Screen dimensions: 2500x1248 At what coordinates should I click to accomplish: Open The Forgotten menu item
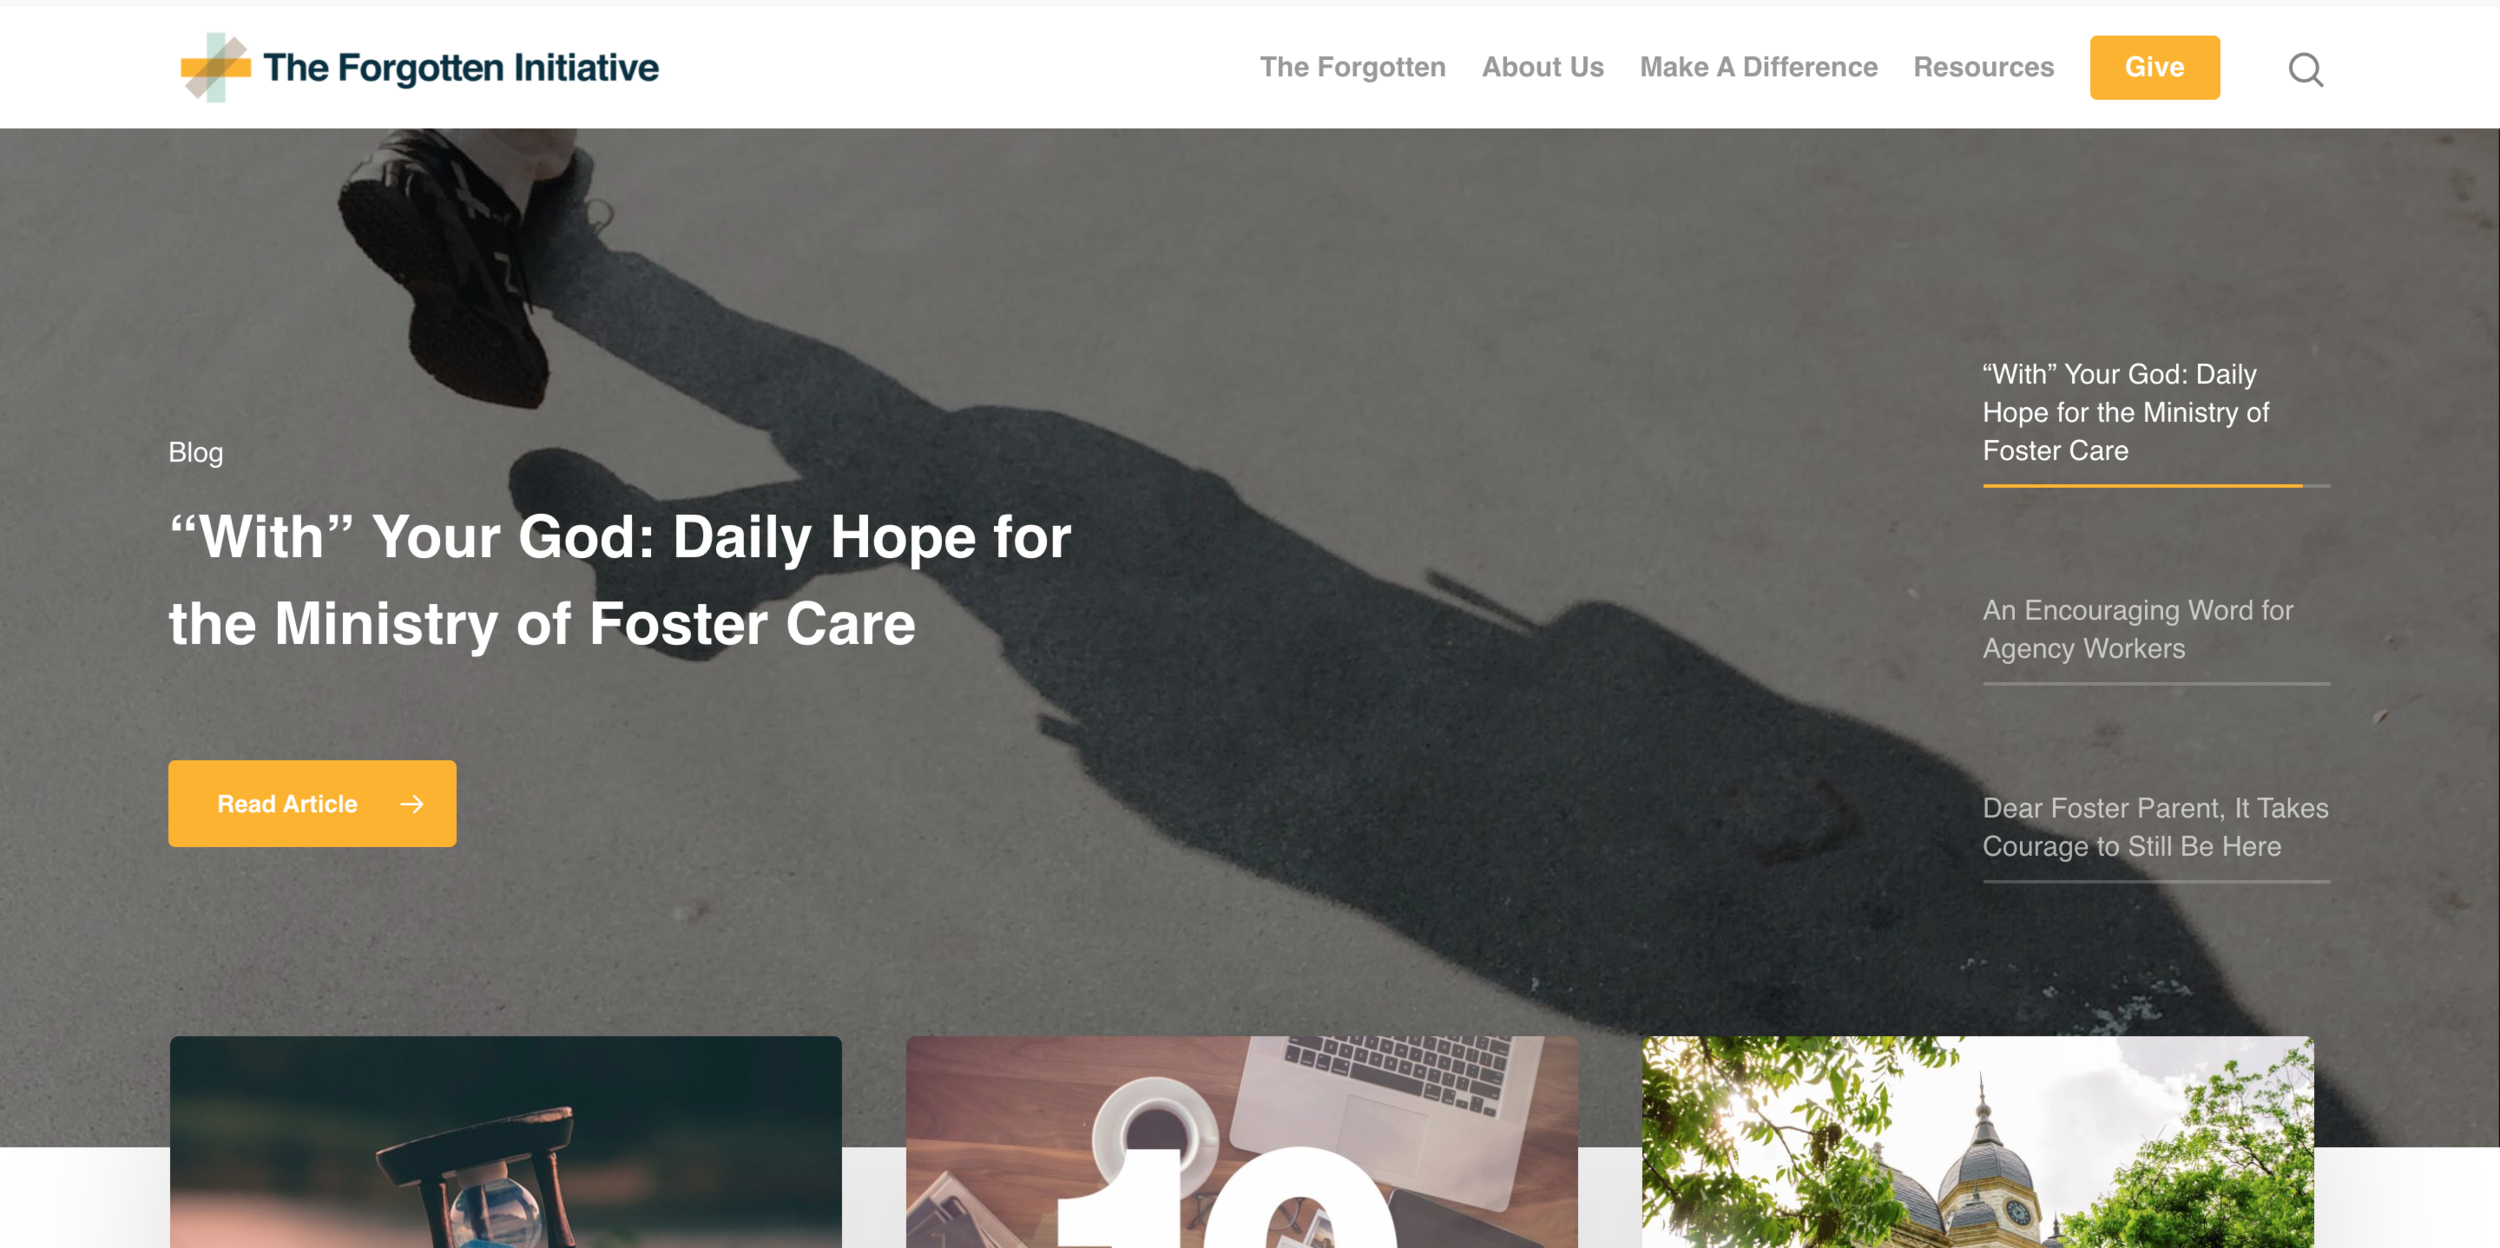(x=1352, y=67)
